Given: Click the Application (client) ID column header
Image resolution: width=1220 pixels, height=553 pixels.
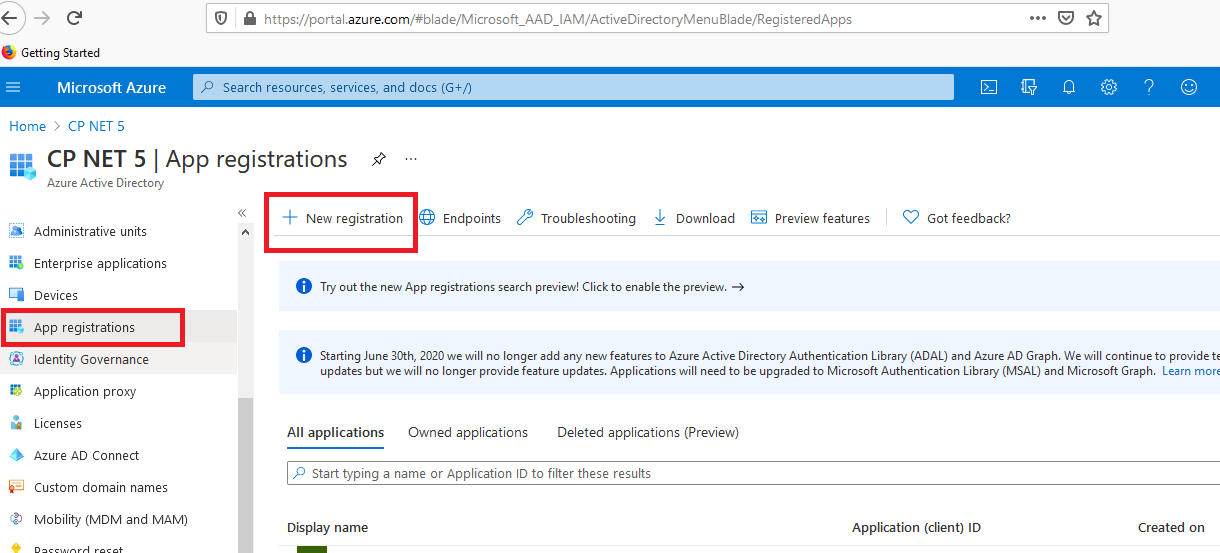Looking at the screenshot, I should pyautogui.click(x=916, y=527).
